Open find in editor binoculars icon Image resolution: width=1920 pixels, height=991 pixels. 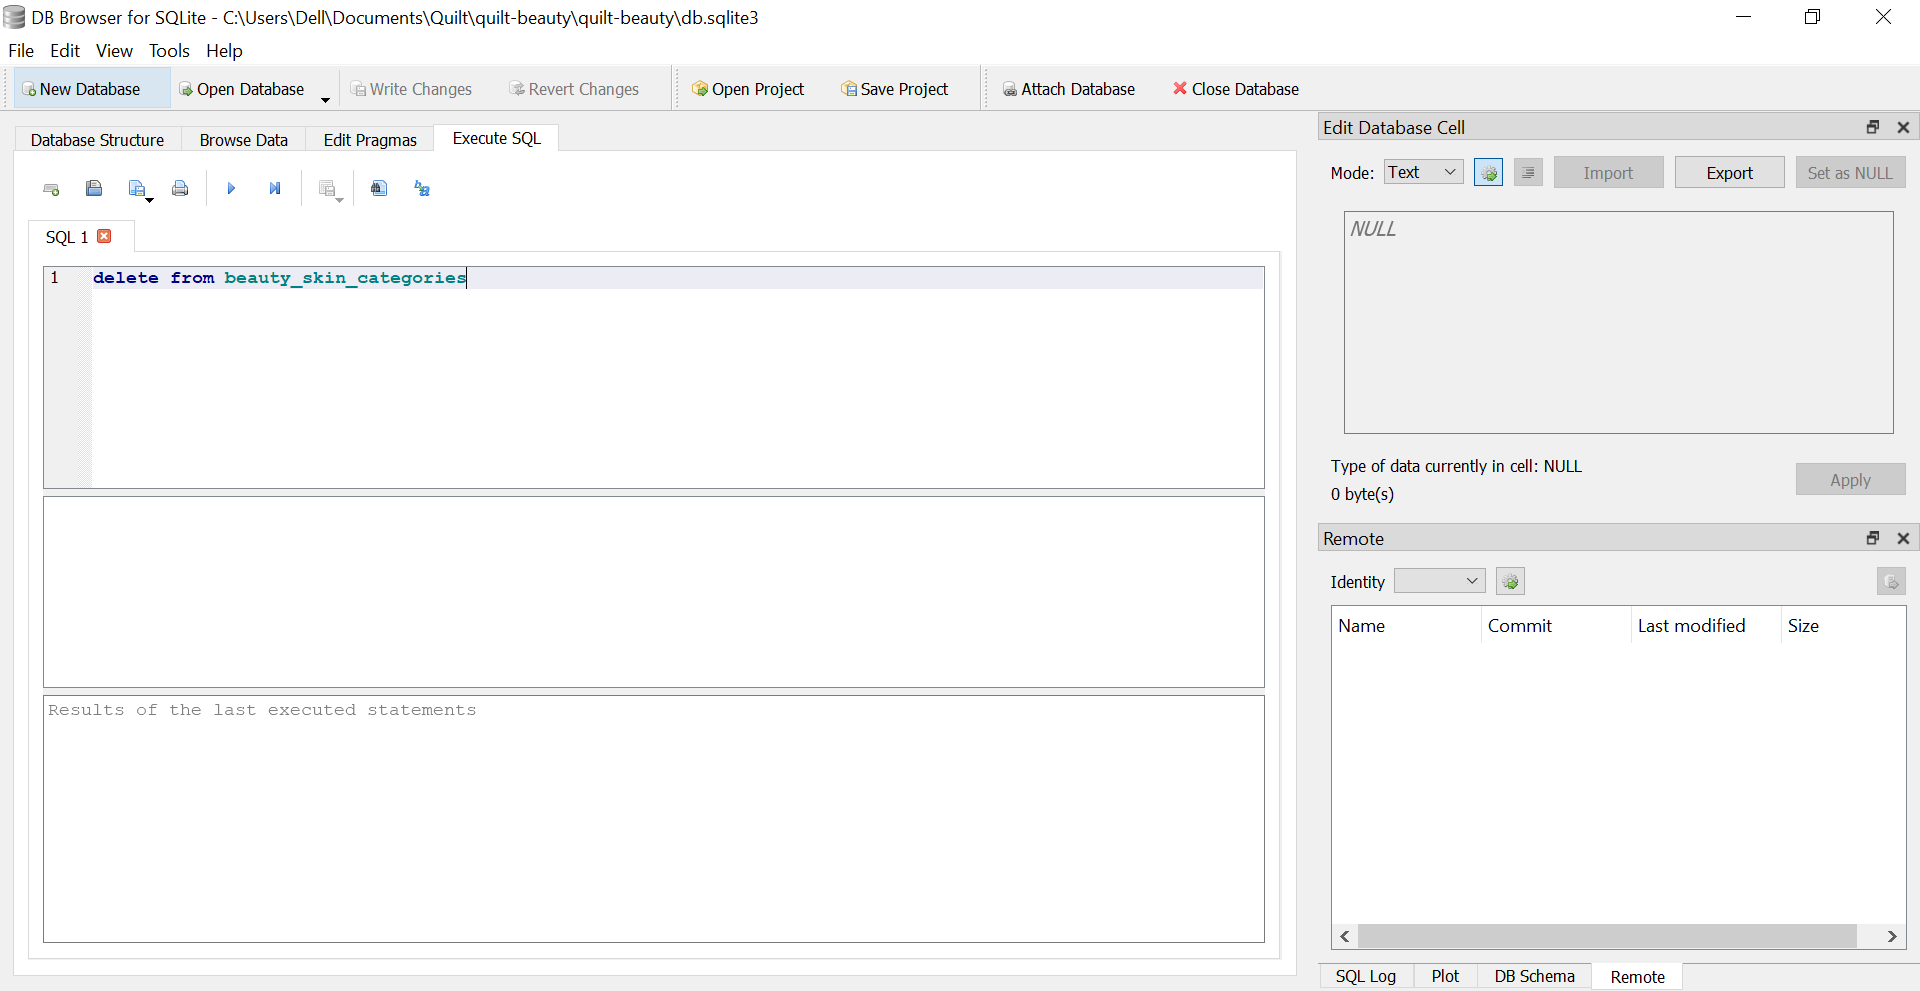click(379, 188)
